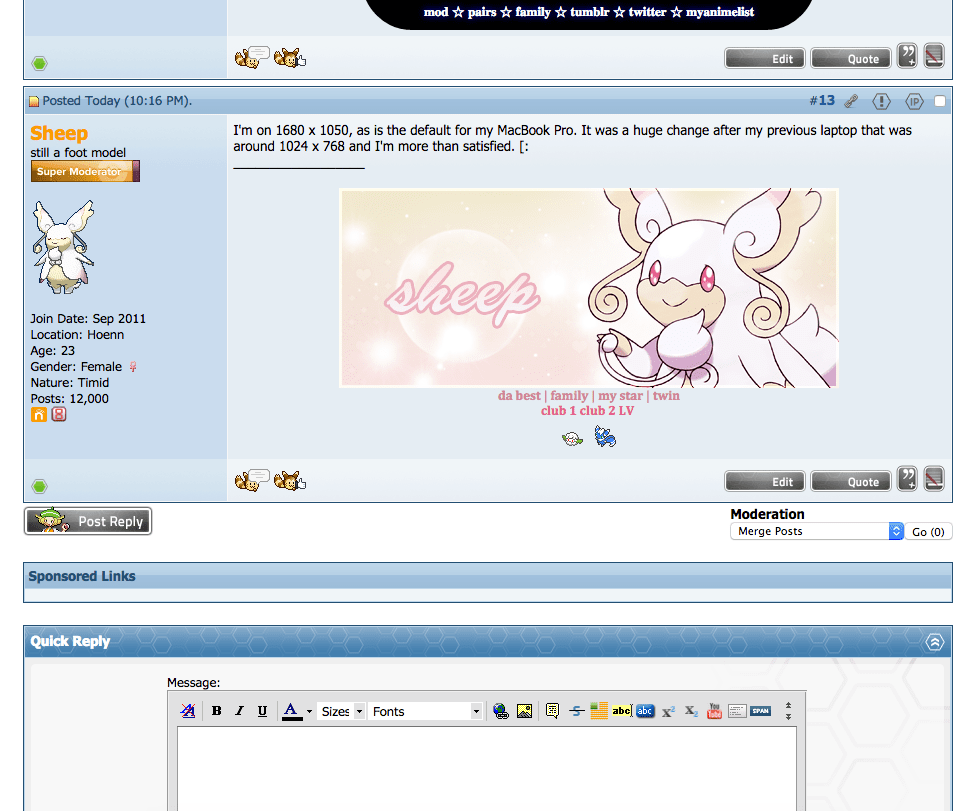969x811 pixels.
Task: Click the strikethrough icon
Action: pyautogui.click(x=577, y=711)
